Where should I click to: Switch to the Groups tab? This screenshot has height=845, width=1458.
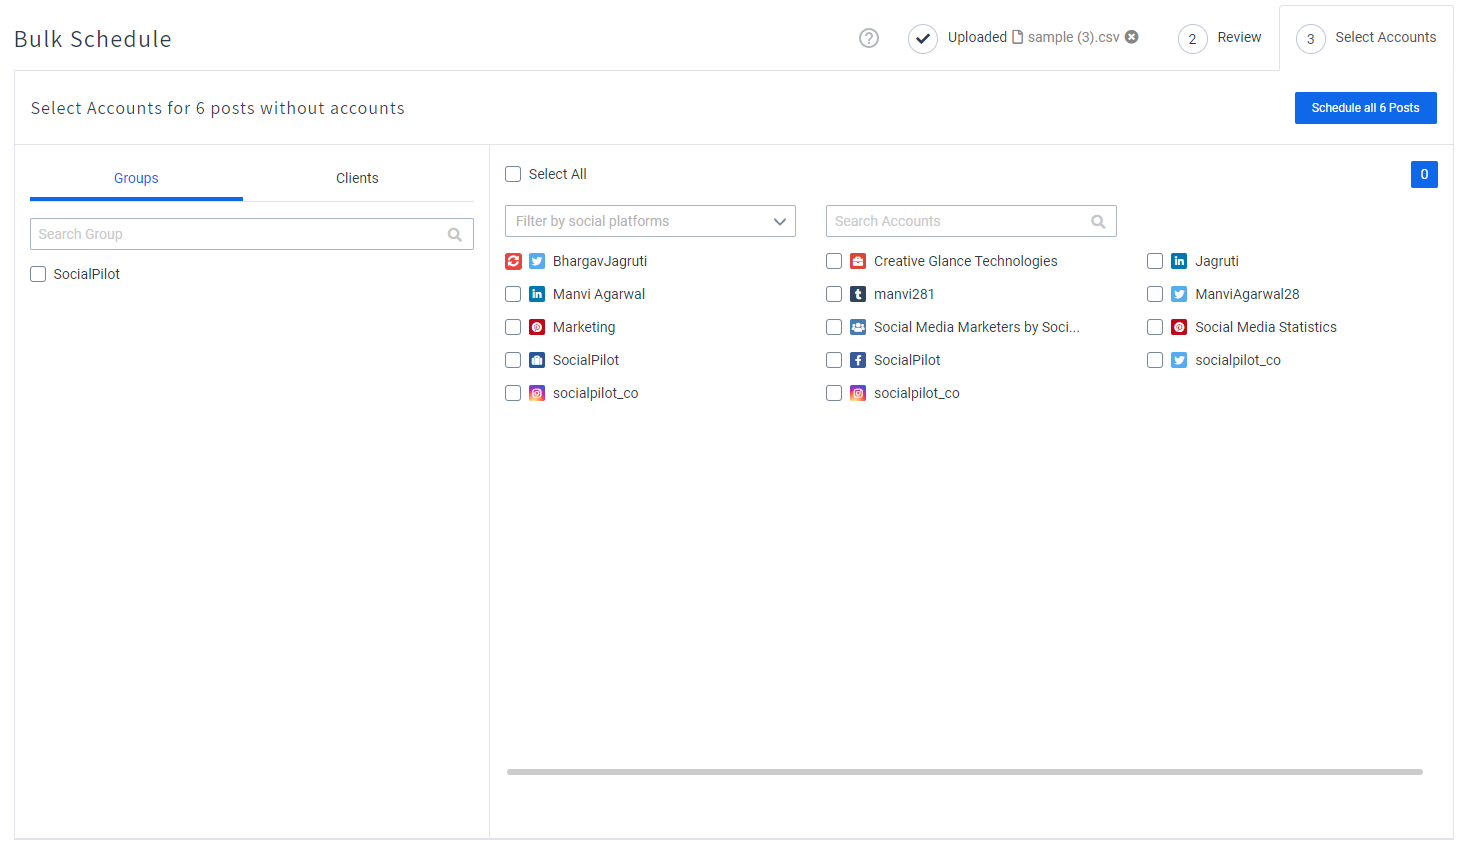[x=136, y=178]
